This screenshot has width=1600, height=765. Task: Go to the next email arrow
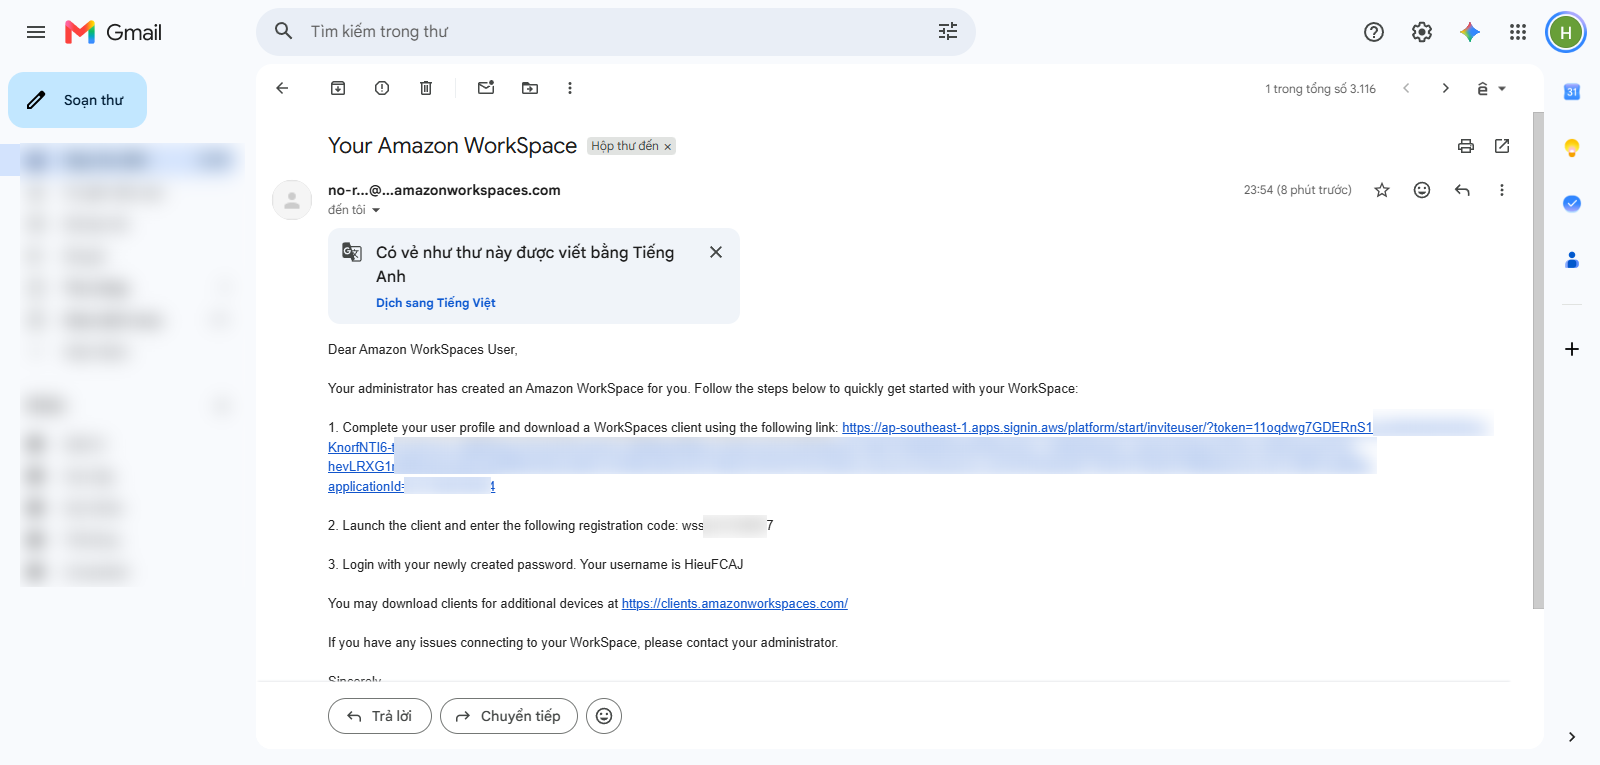[1446, 88]
